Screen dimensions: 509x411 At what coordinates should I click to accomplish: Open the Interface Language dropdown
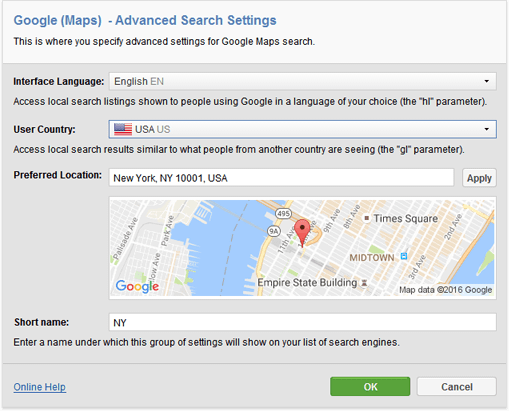click(x=302, y=81)
